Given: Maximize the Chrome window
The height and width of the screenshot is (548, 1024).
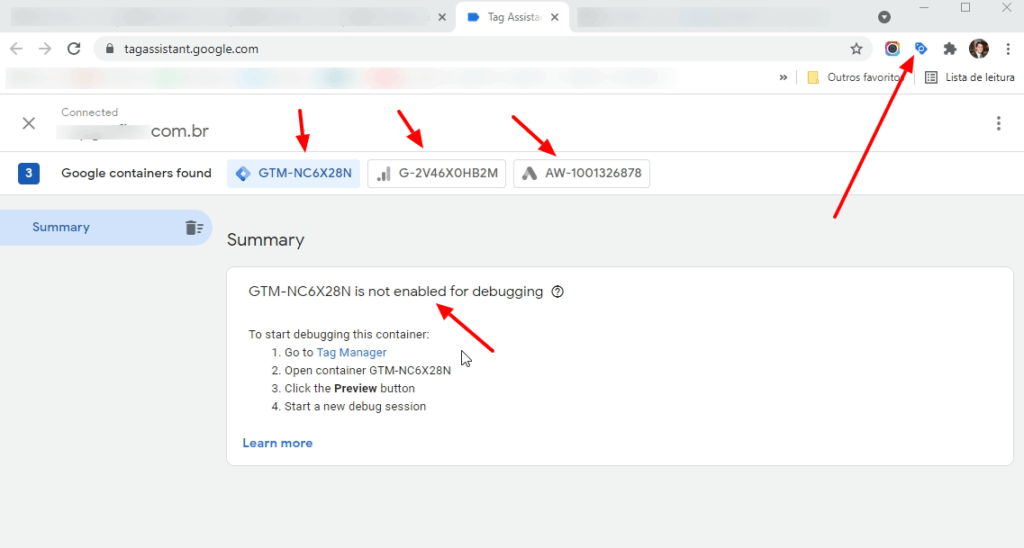Looking at the screenshot, I should pos(965,8).
